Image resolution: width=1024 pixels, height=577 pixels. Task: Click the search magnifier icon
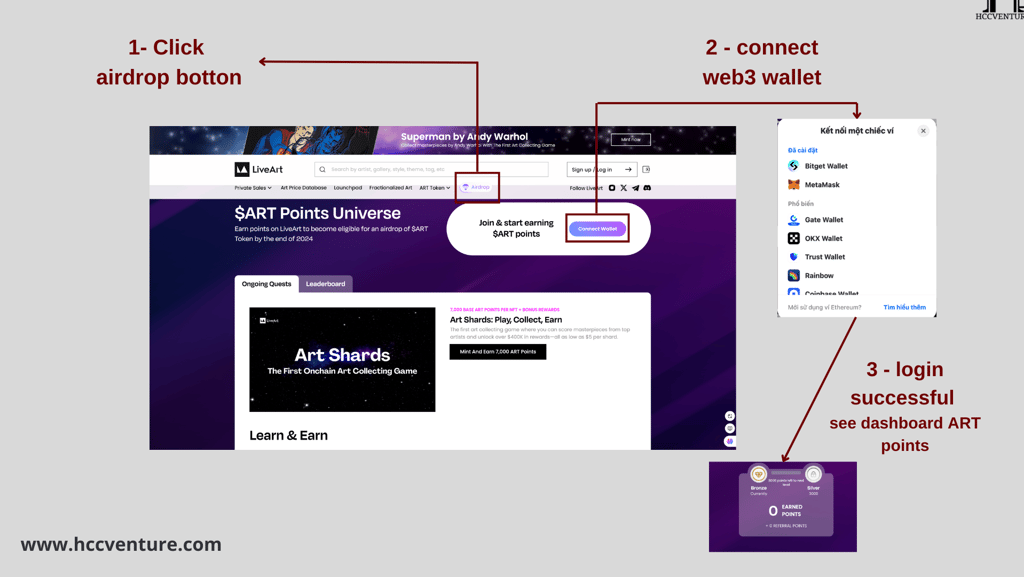tap(322, 170)
